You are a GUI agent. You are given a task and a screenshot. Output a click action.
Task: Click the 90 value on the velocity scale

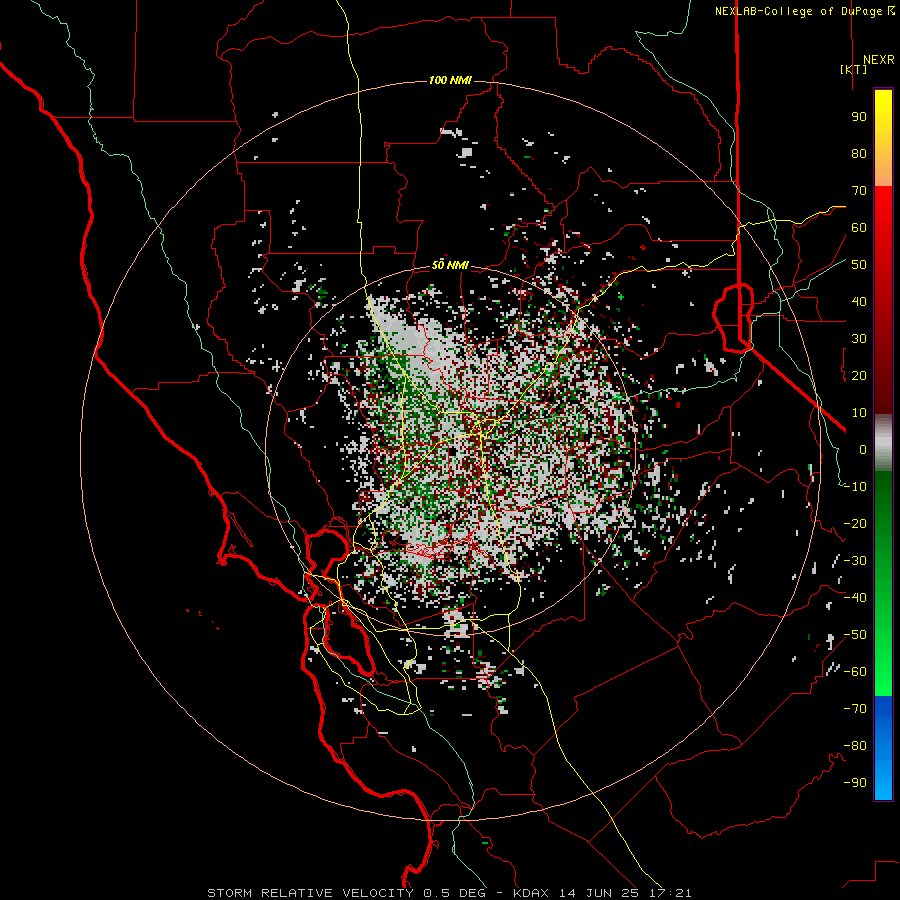(x=859, y=117)
